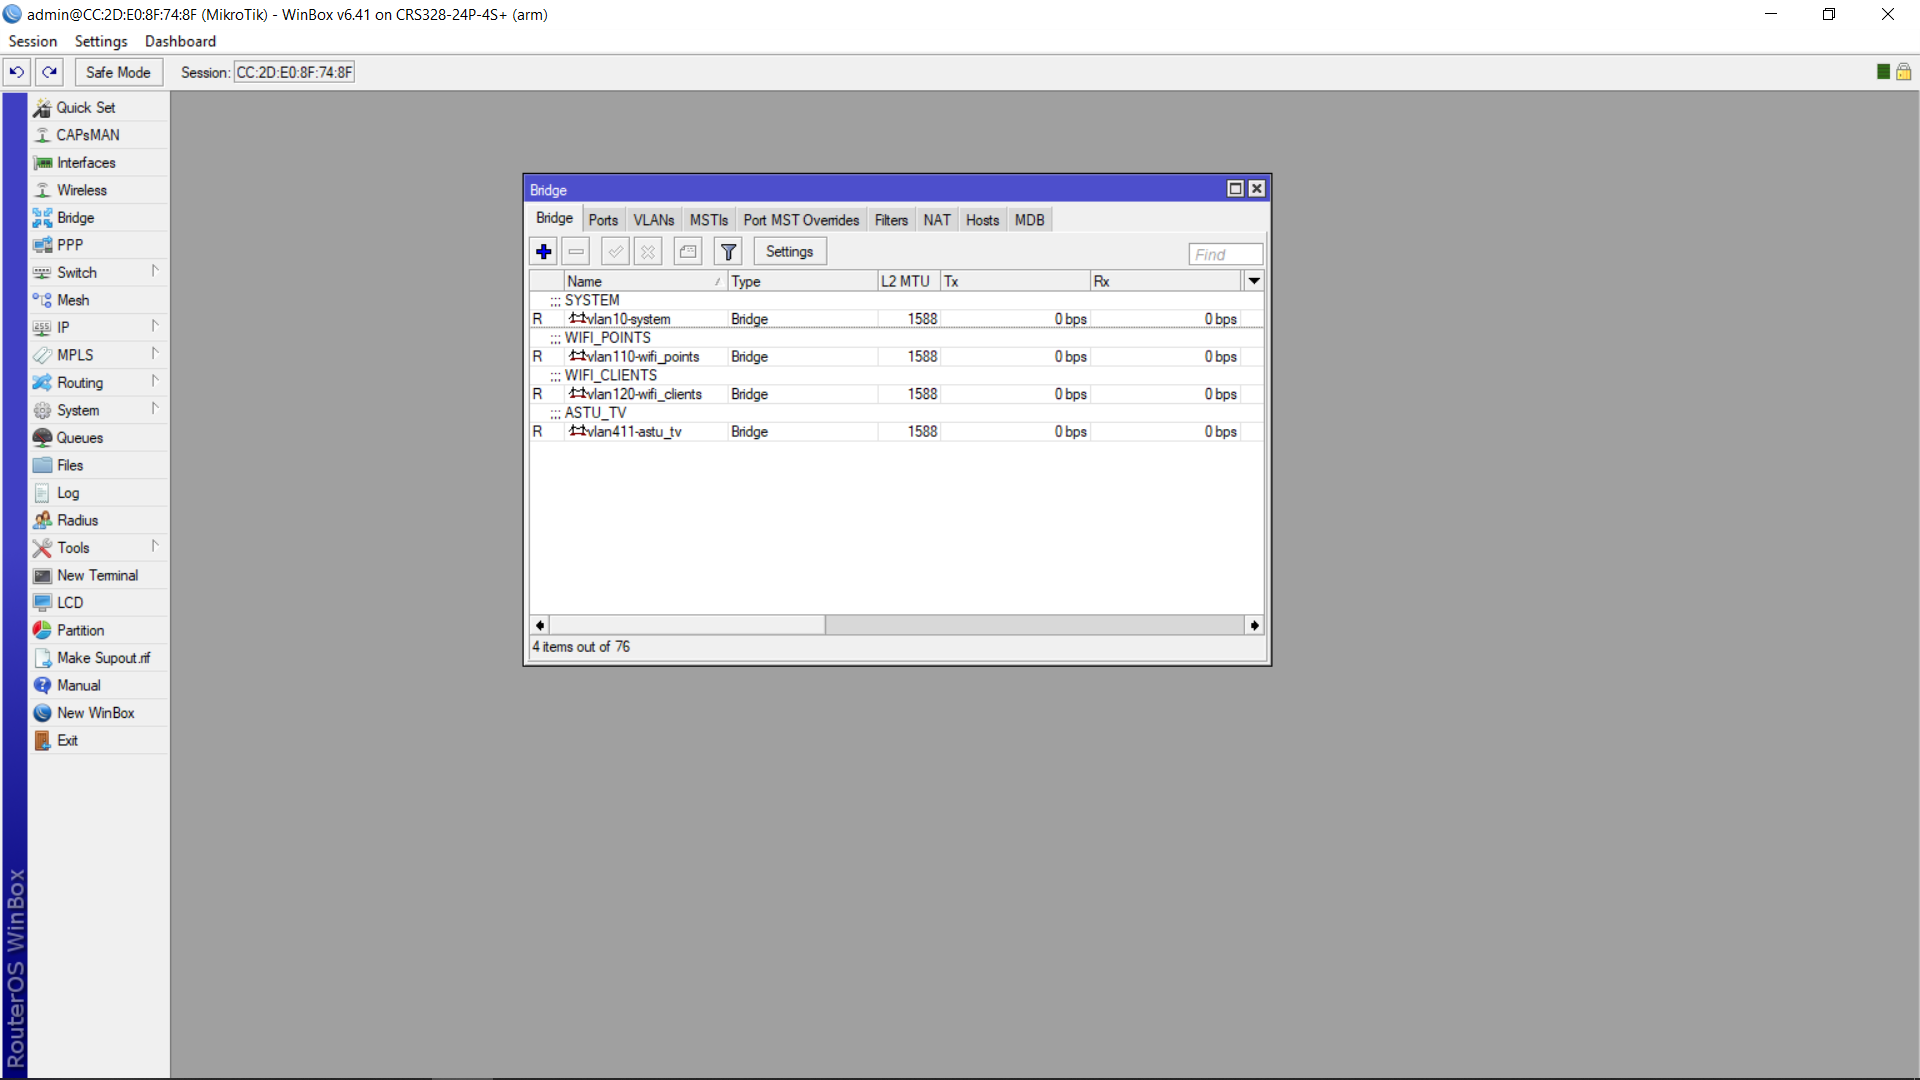Click the Find input field

[1225, 254]
